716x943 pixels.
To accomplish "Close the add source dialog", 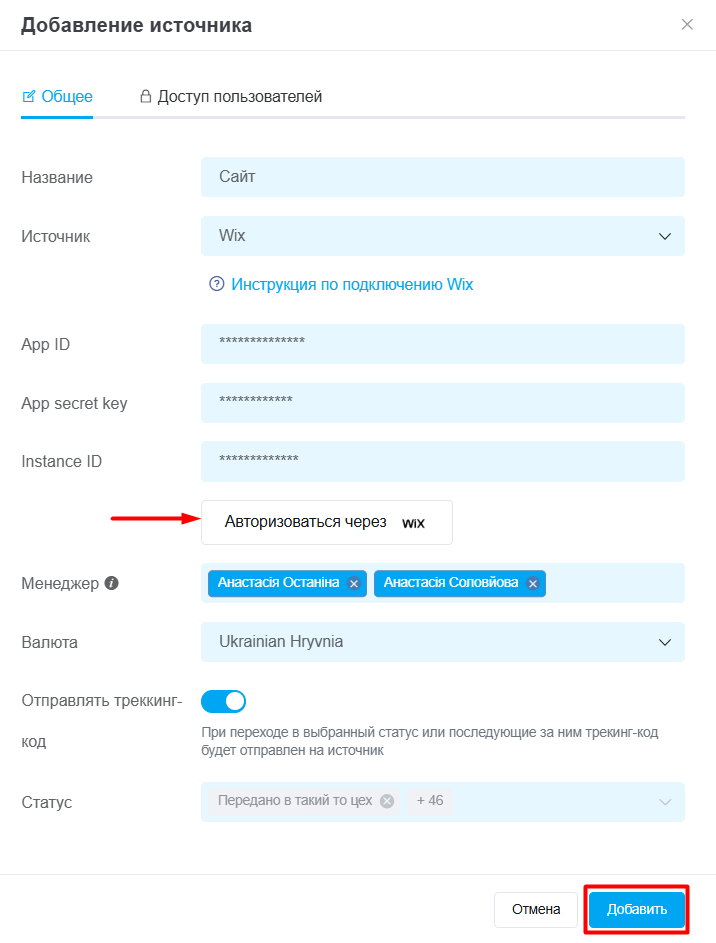I will click(x=687, y=25).
